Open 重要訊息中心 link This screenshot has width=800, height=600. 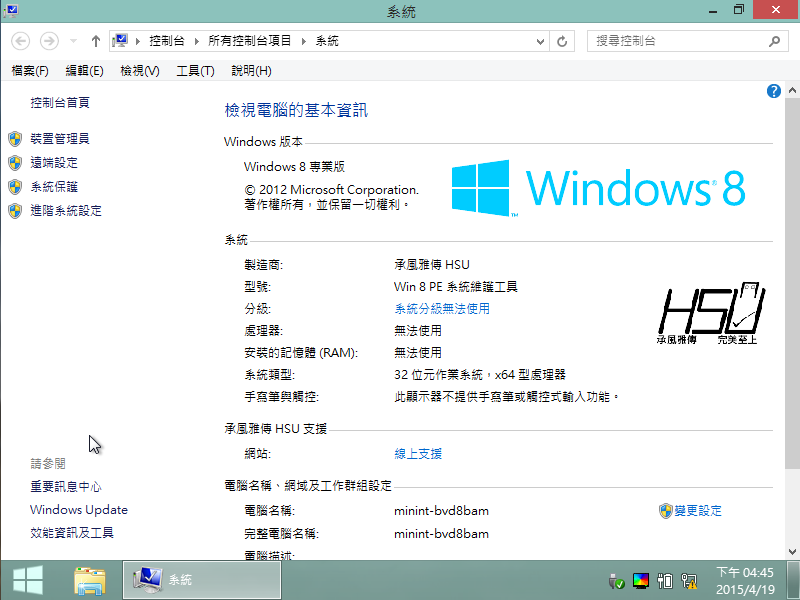pos(66,486)
